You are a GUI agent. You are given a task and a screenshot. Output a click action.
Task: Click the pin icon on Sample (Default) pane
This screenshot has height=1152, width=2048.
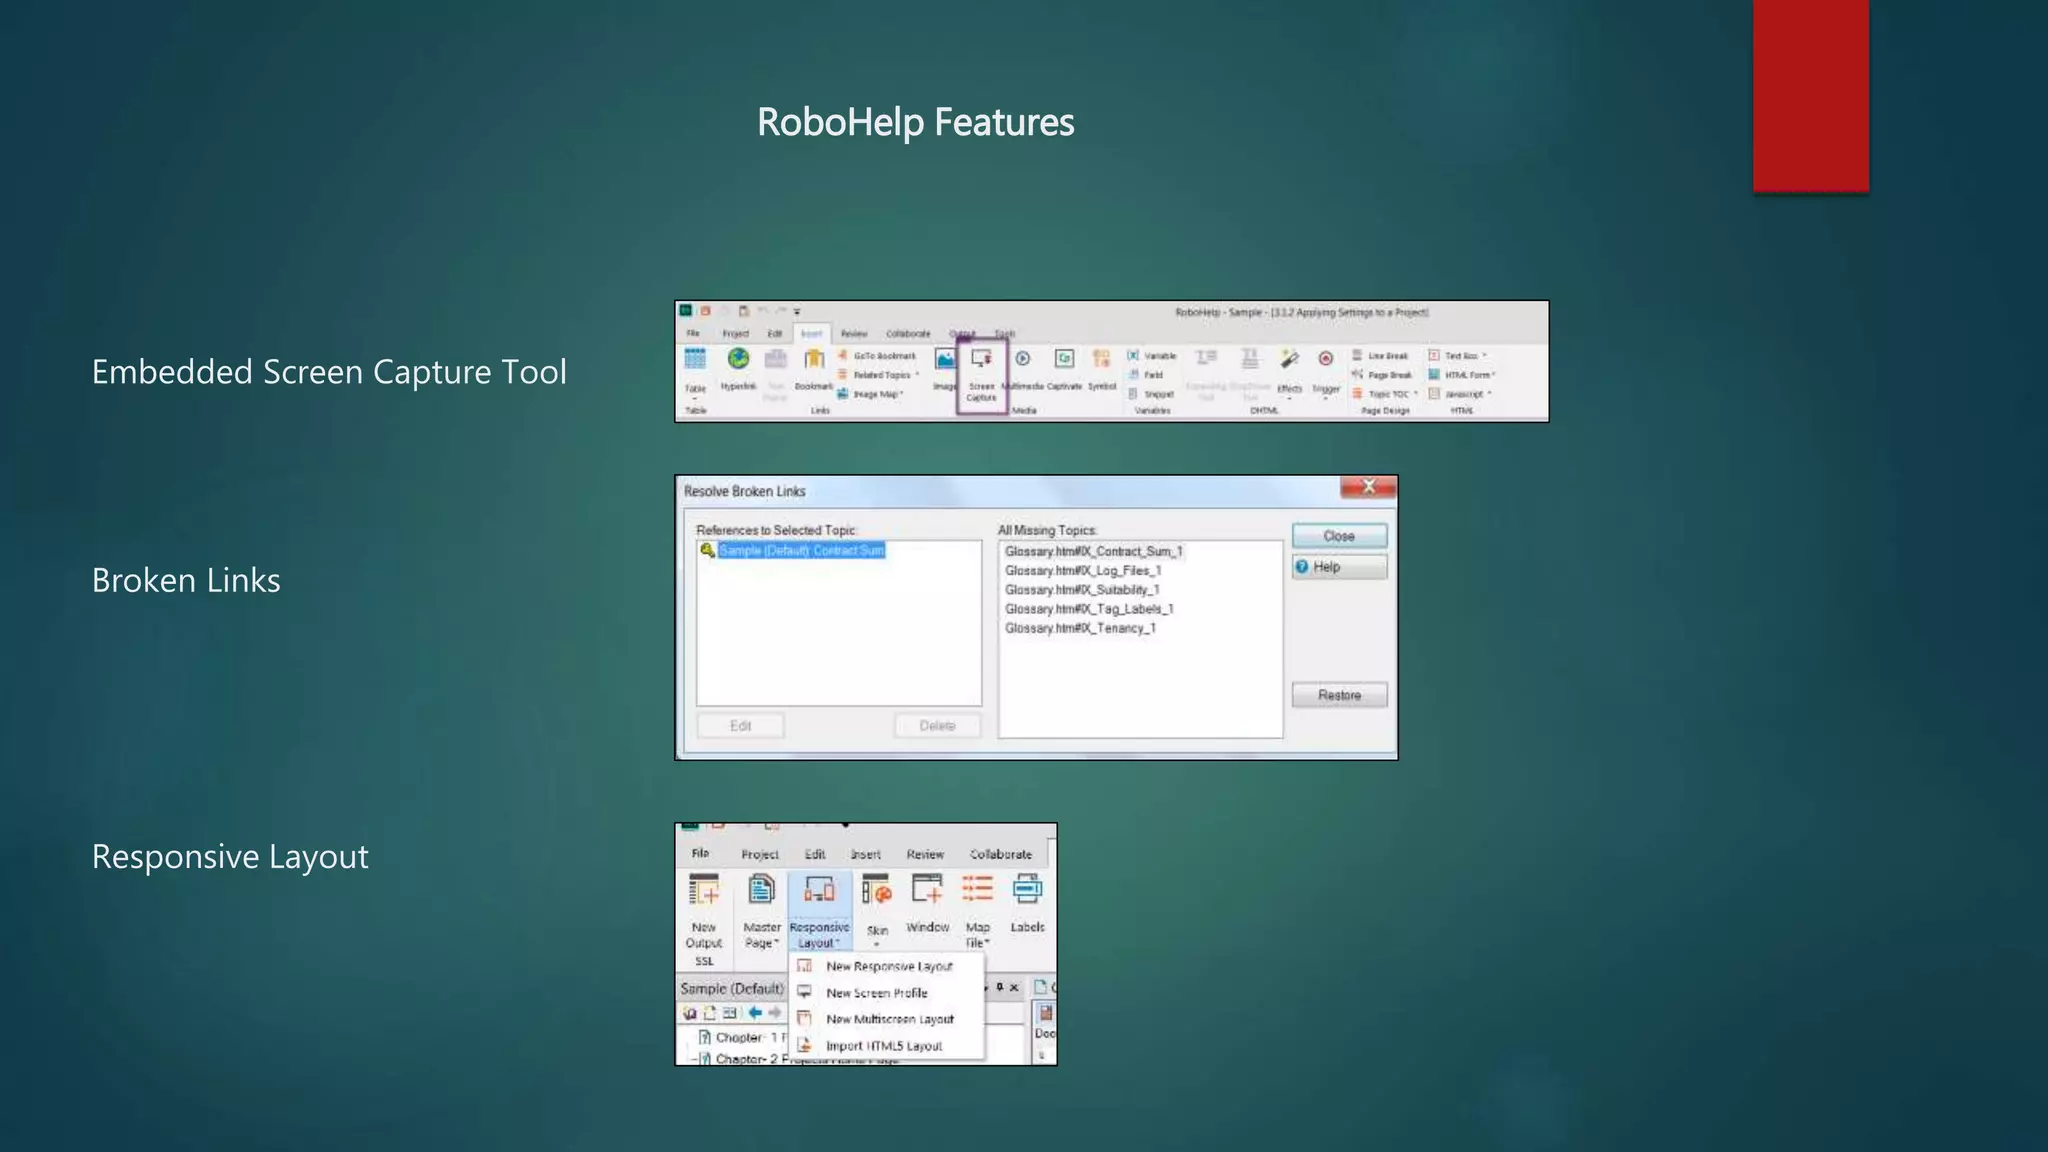click(x=999, y=987)
